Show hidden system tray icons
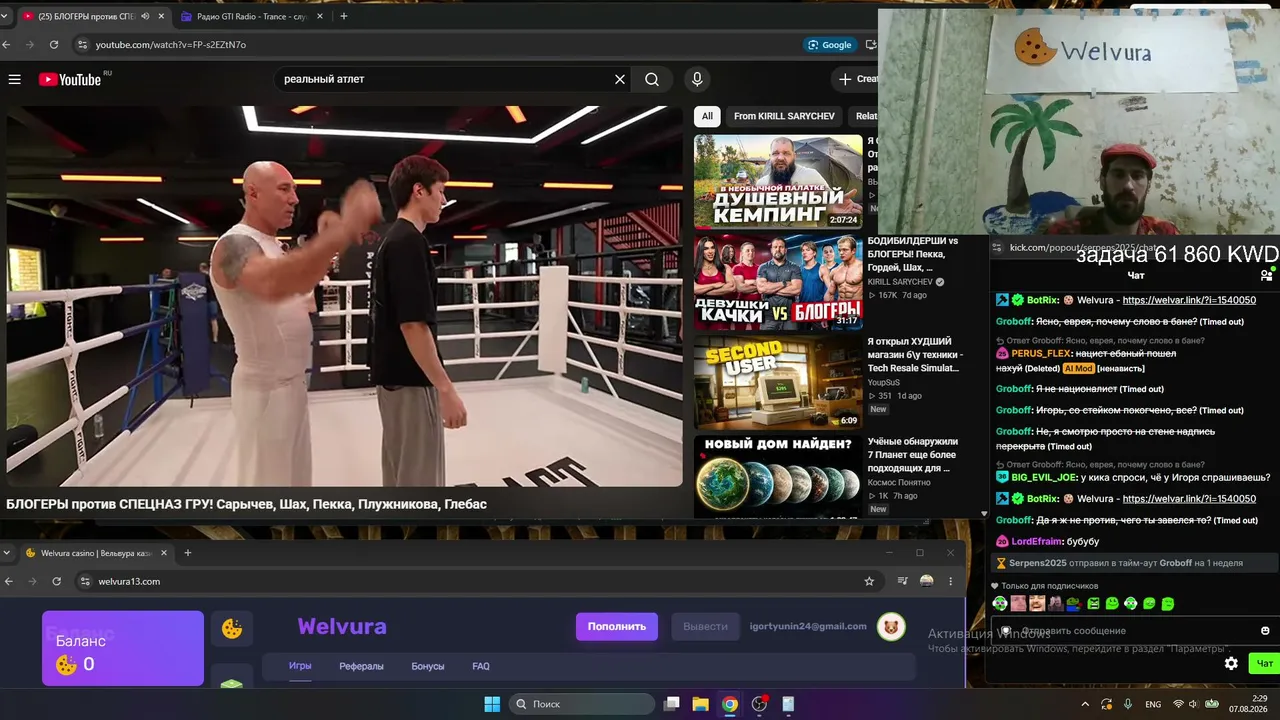This screenshot has height=720, width=1280. coord(1085,704)
